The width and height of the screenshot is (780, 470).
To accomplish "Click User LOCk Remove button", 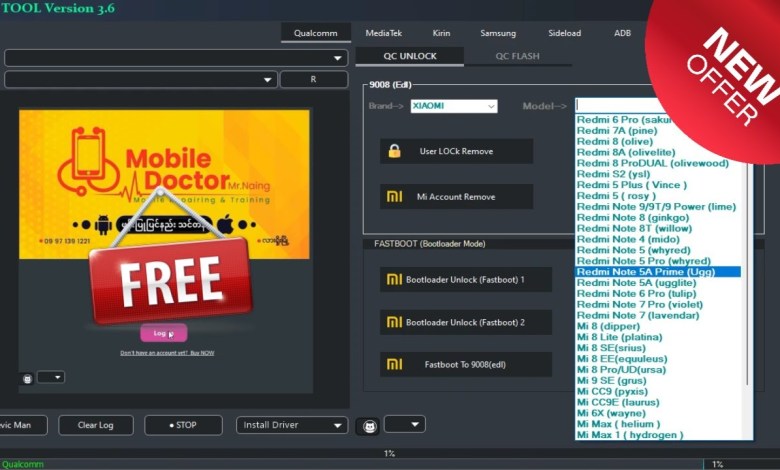I will [x=456, y=151].
